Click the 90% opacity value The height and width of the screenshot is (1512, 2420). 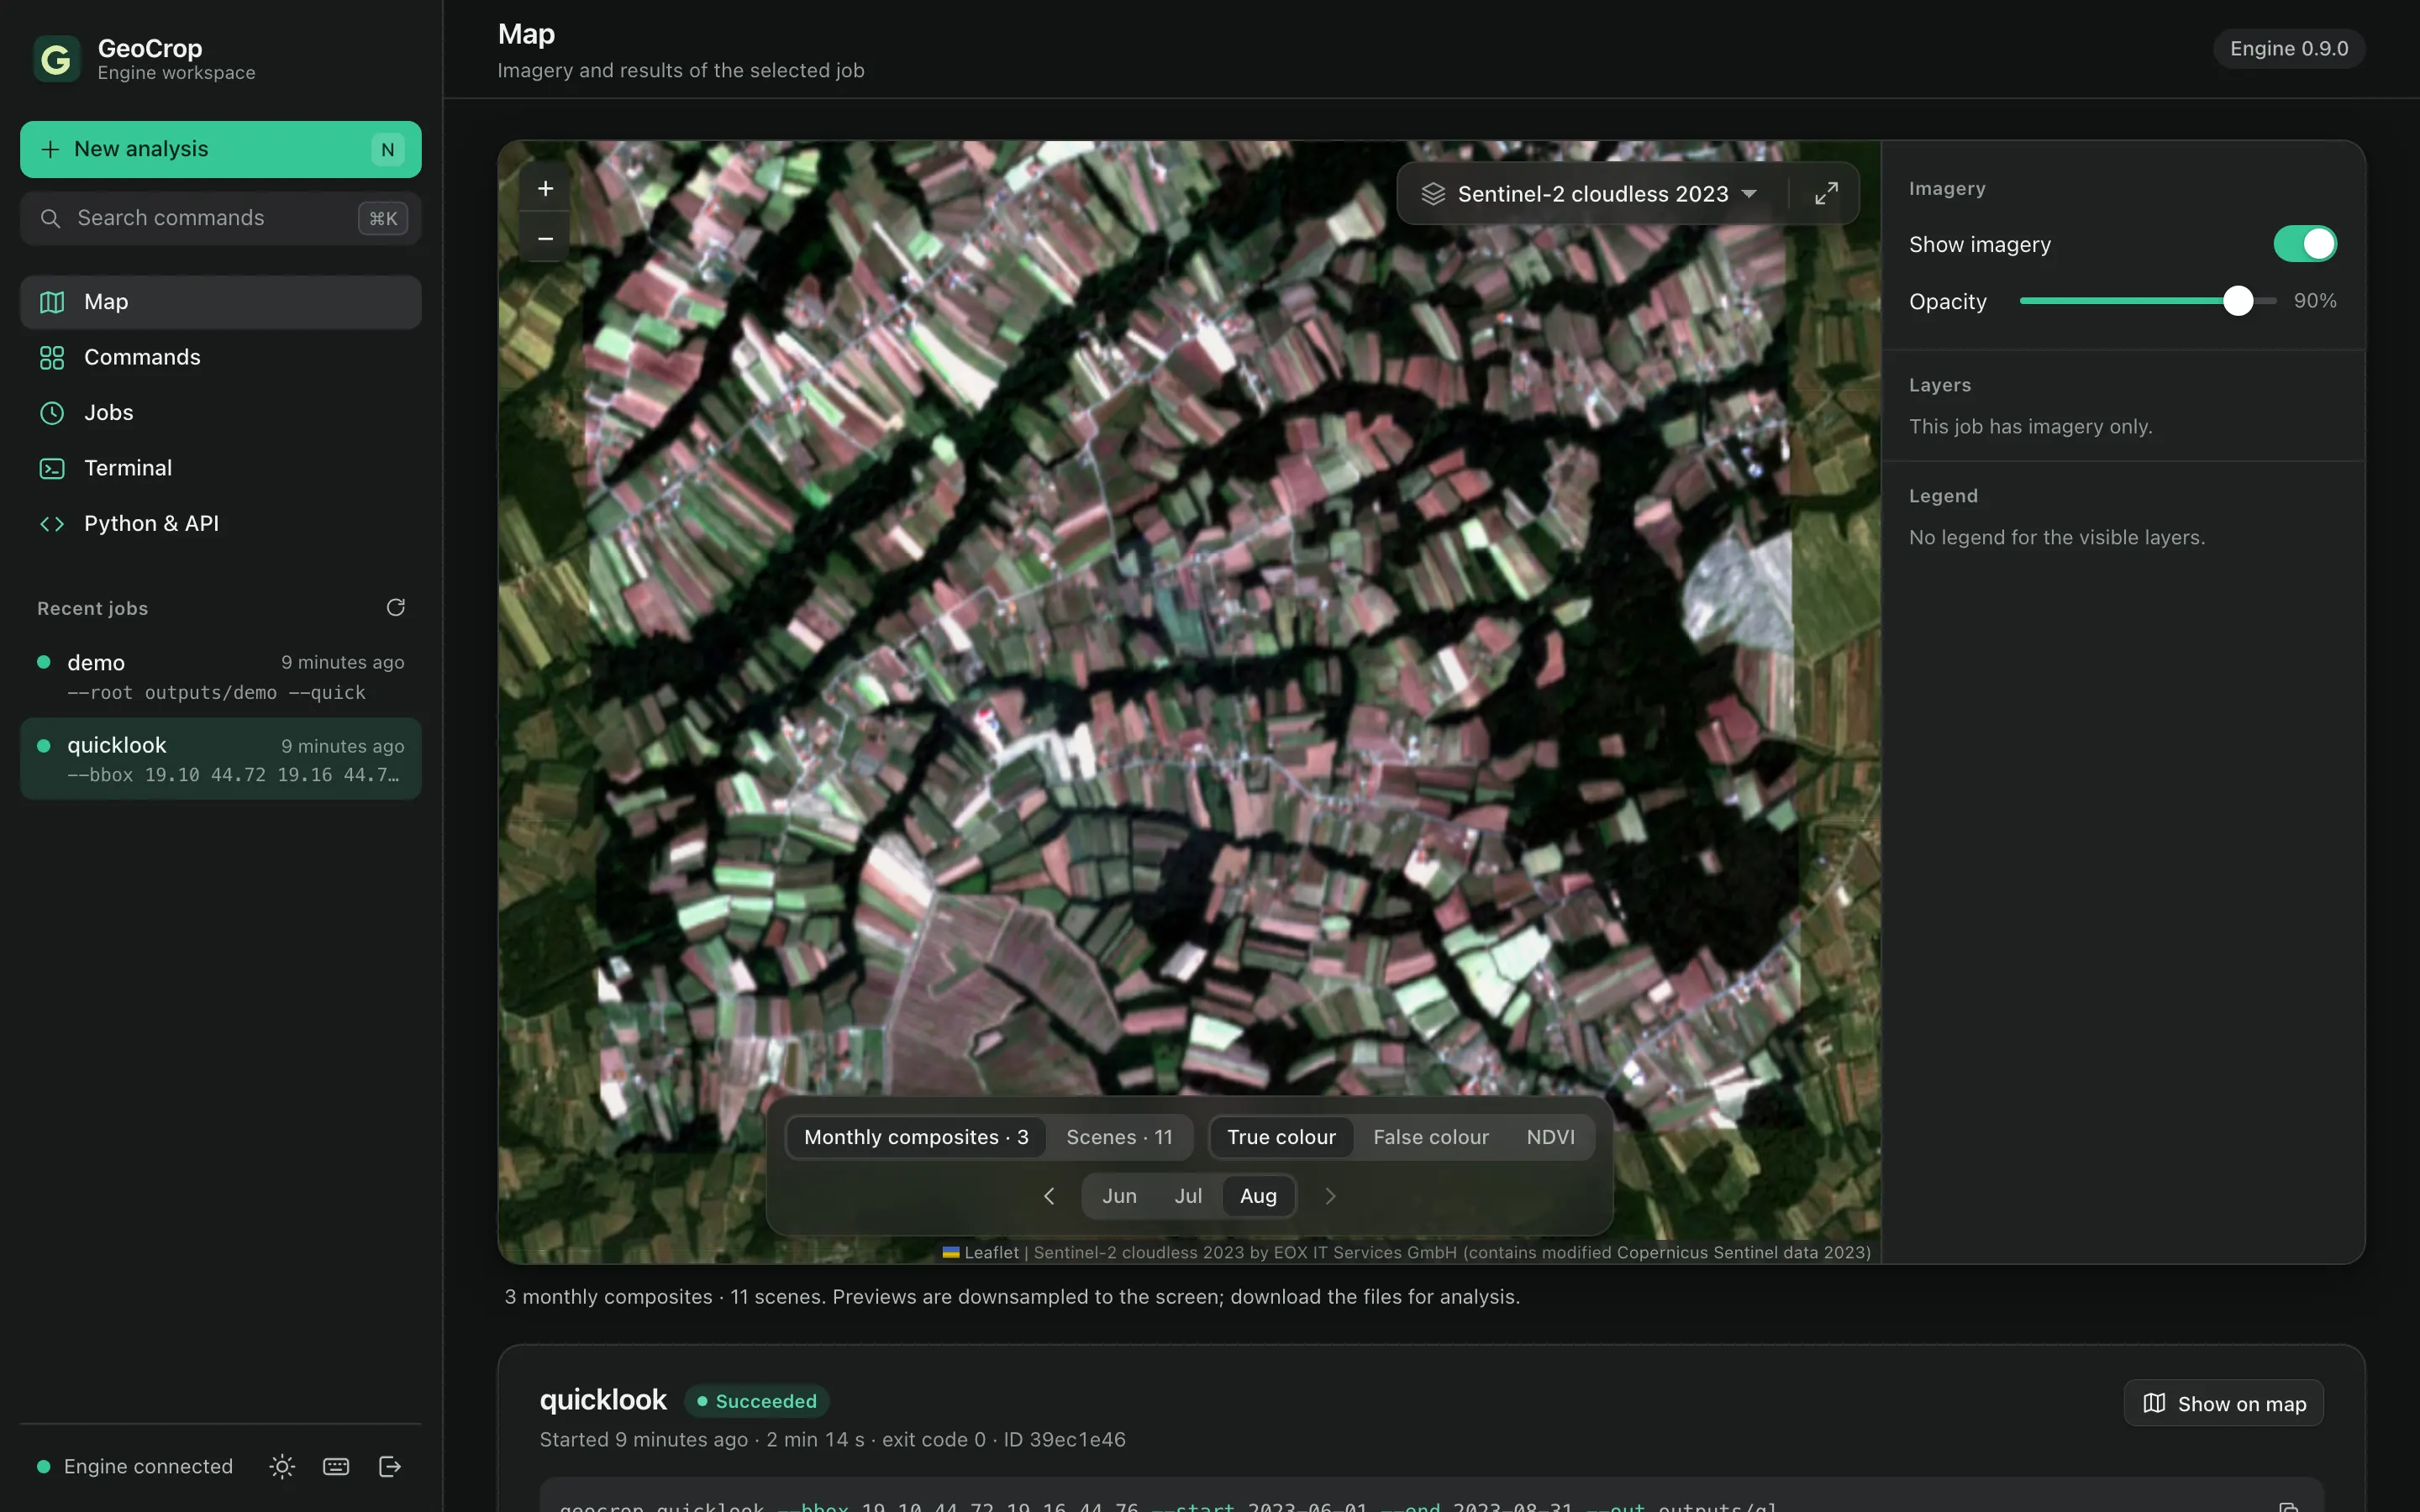click(2314, 301)
